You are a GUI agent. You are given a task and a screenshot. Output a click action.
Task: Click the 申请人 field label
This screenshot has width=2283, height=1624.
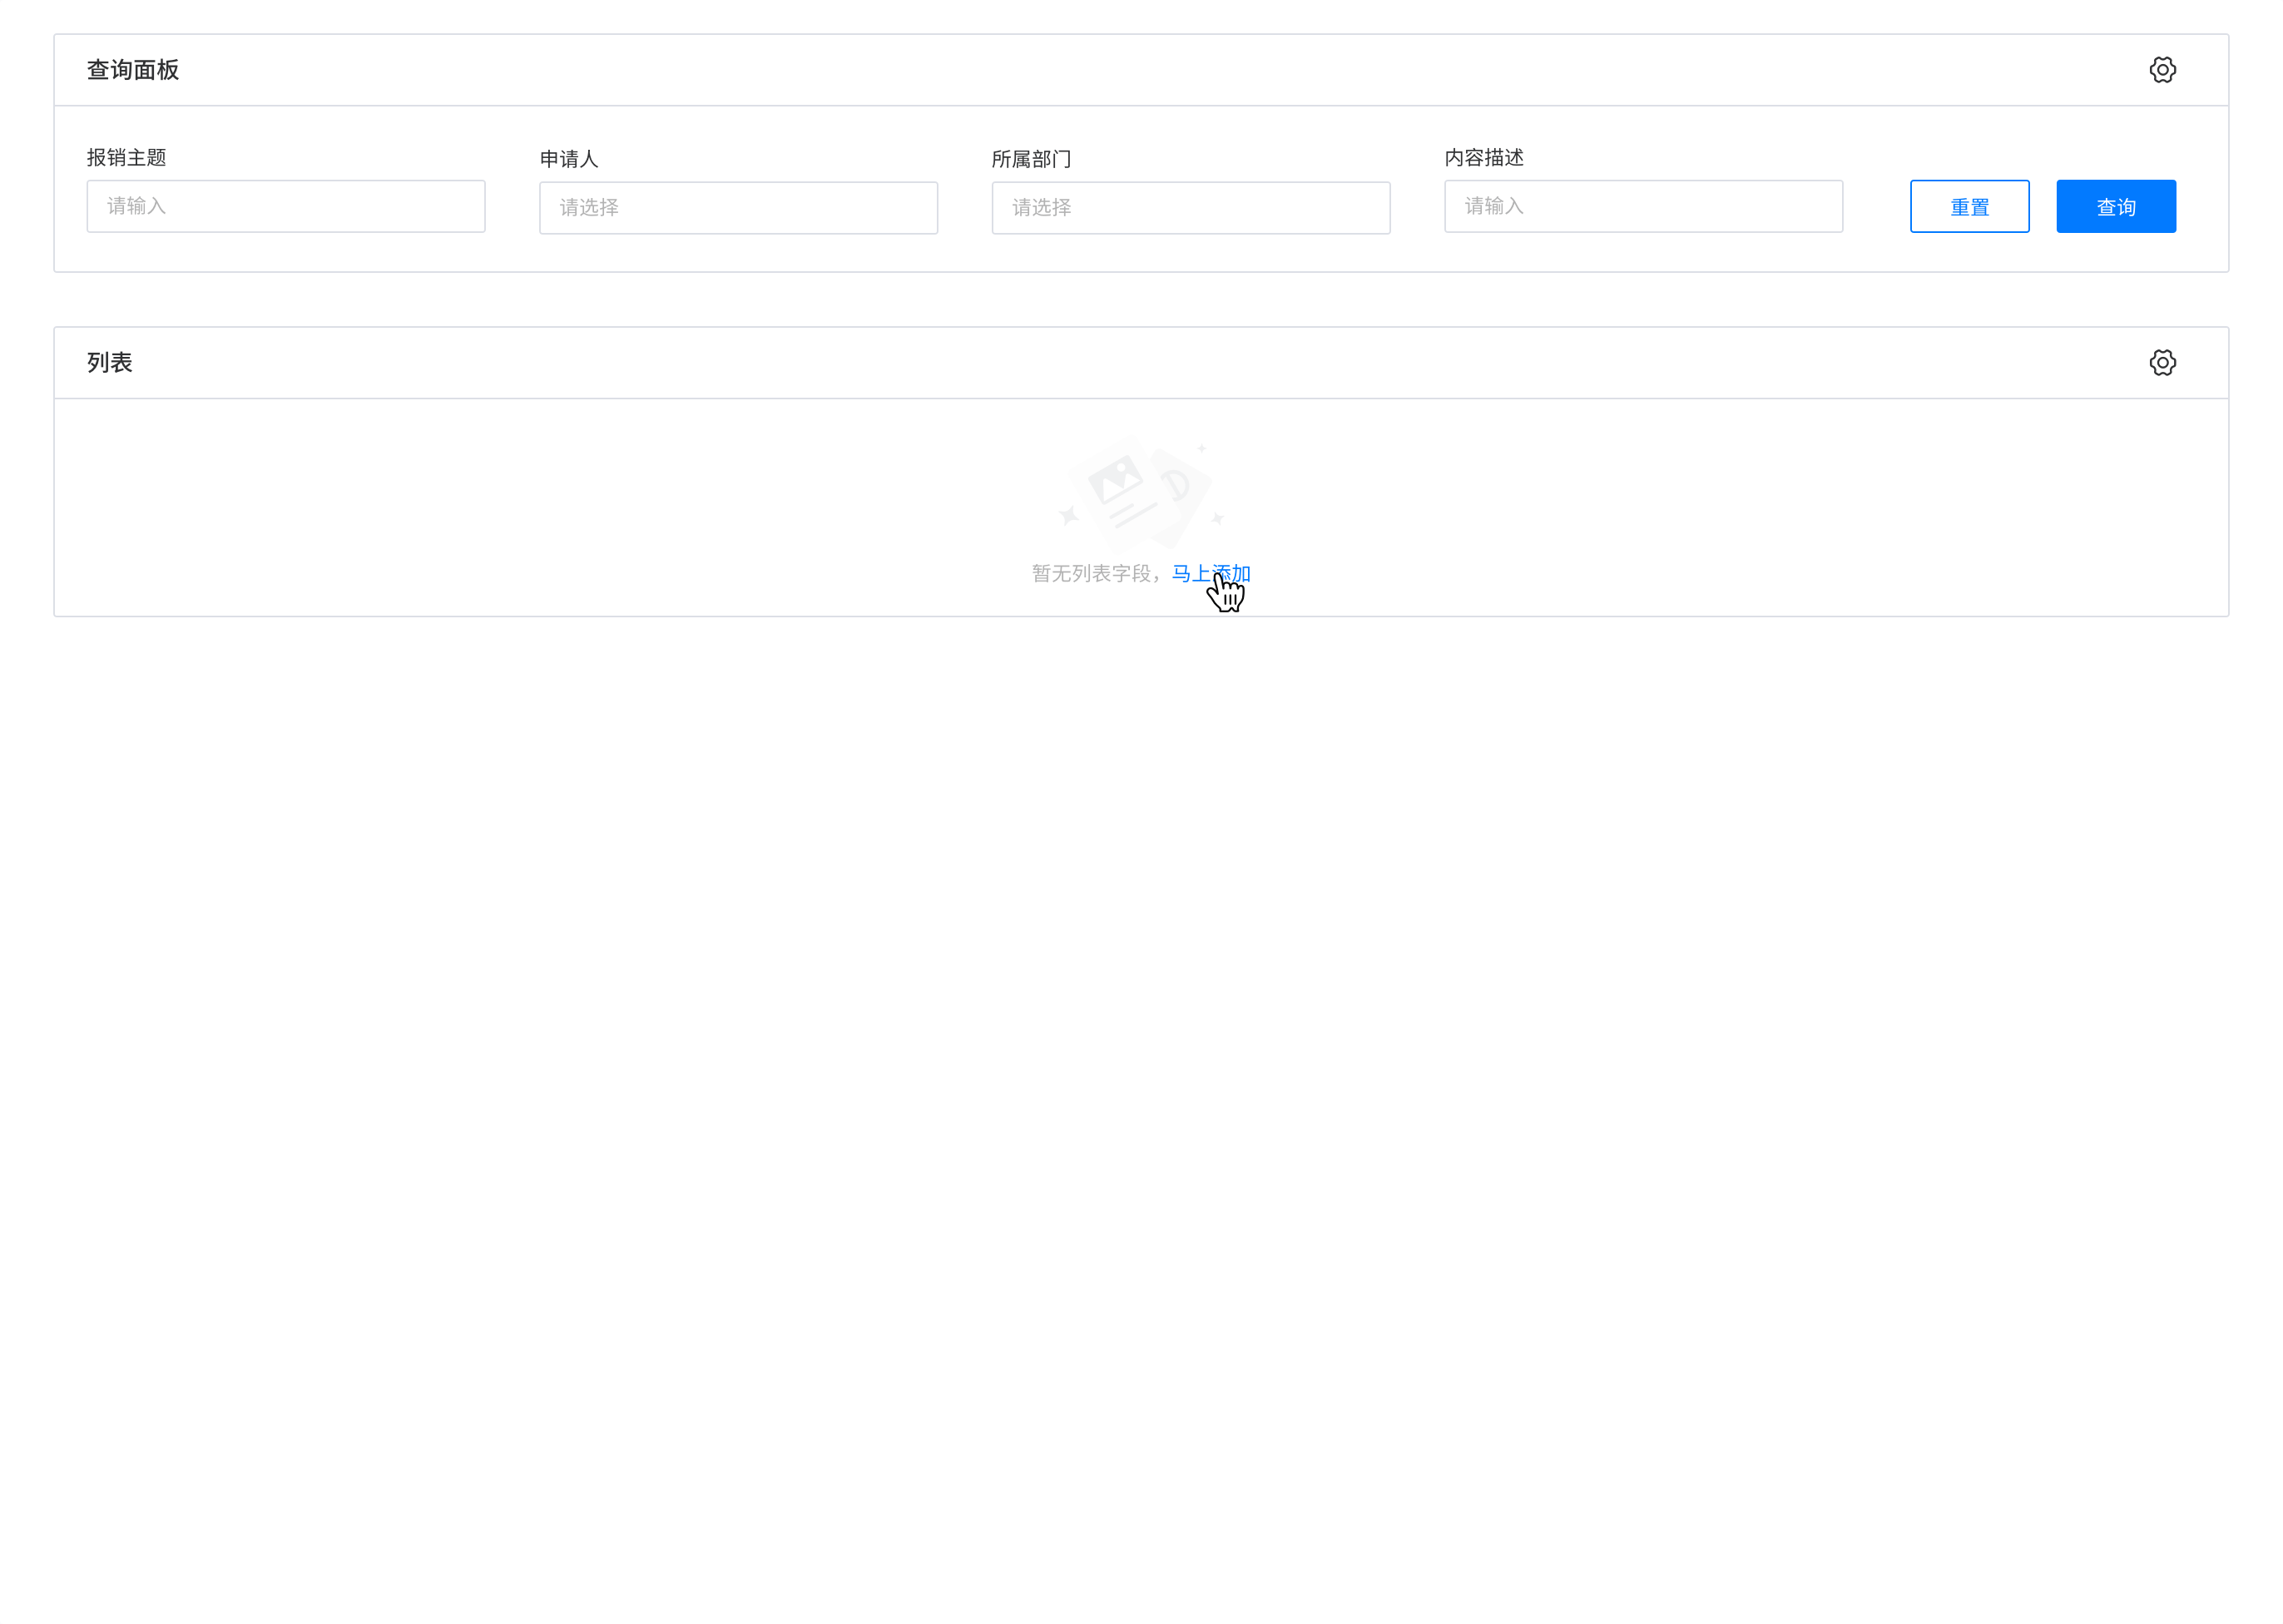[x=569, y=159]
